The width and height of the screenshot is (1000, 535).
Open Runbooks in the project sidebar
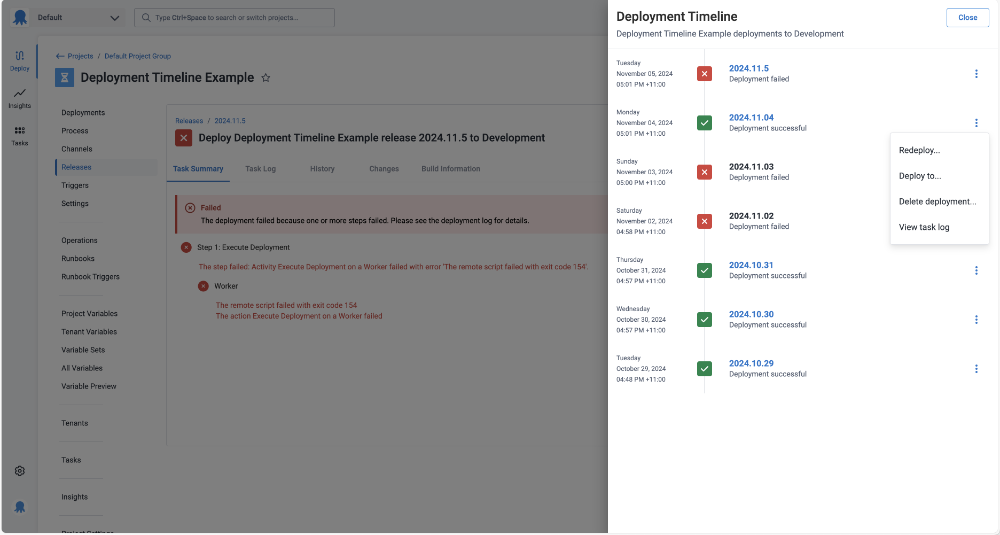point(78,259)
